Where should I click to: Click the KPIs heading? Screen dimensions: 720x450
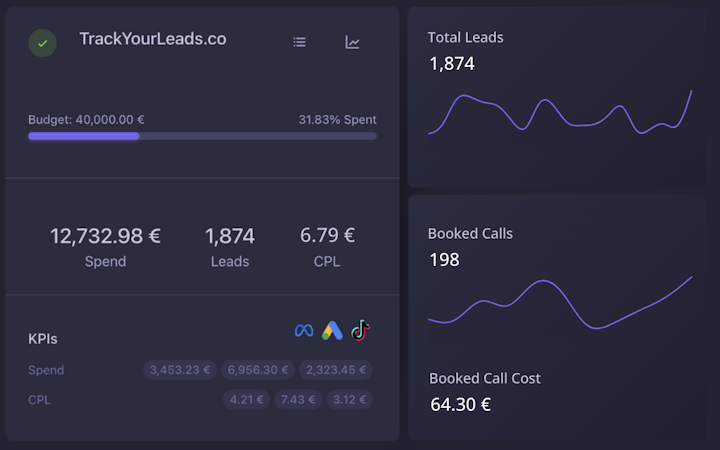point(43,339)
